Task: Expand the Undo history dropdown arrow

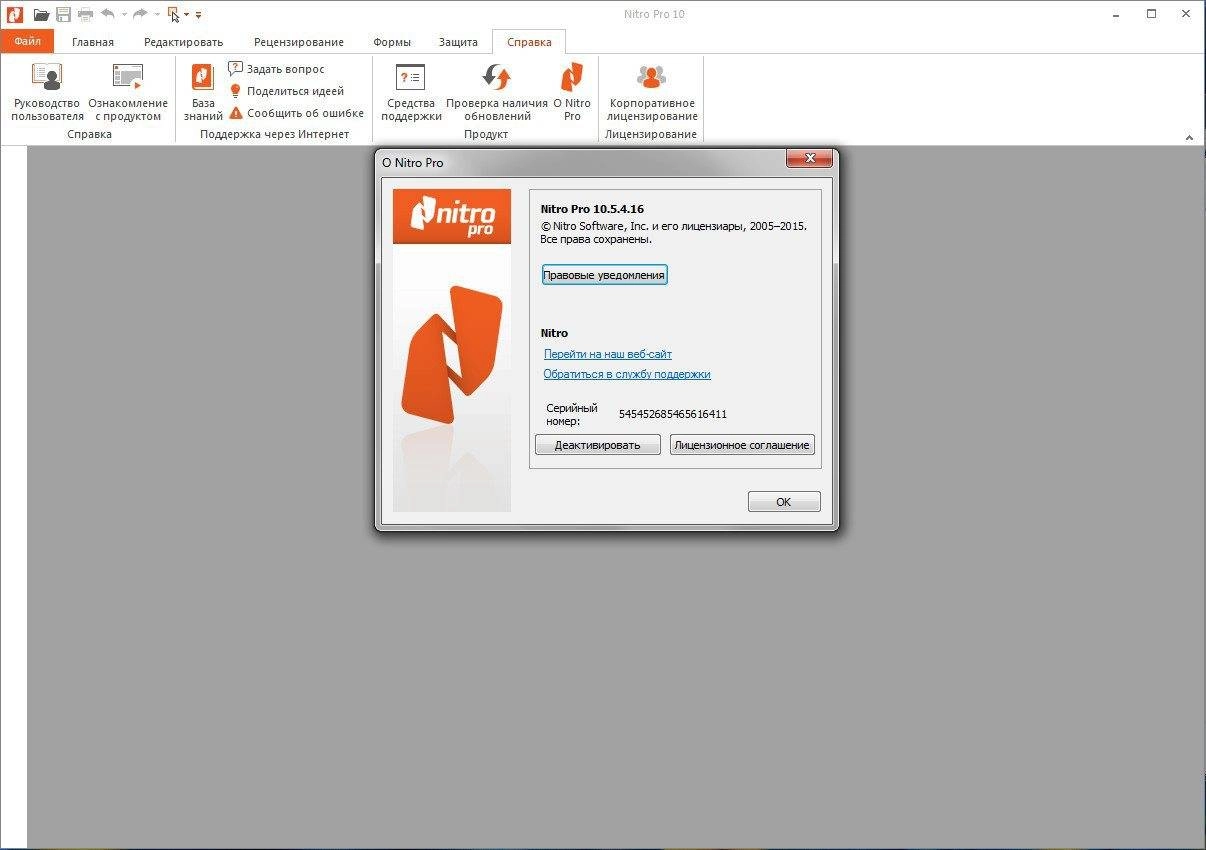Action: [124, 15]
